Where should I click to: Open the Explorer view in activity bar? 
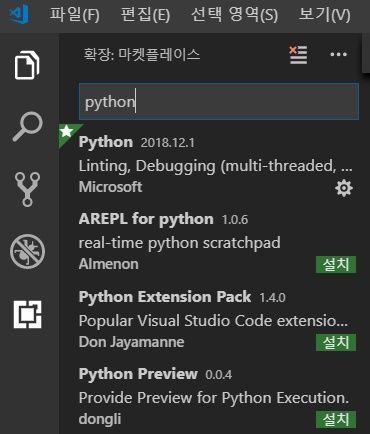(x=27, y=65)
